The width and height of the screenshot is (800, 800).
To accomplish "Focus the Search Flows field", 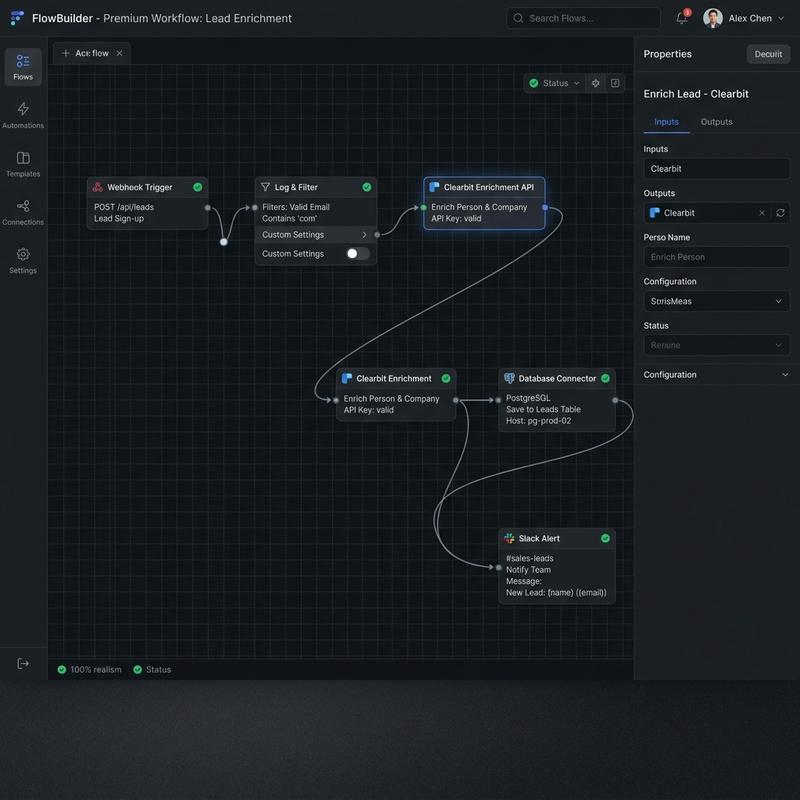I will tap(583, 18).
